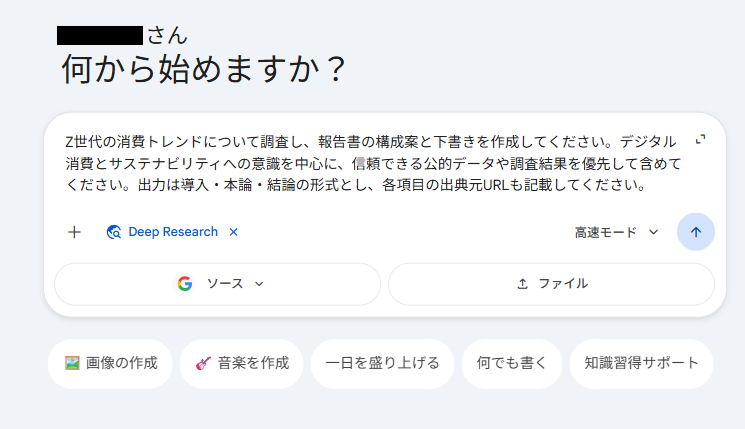This screenshot has height=429, width=745.
Task: Choose the 何でも書く suggestion chip
Action: point(511,363)
